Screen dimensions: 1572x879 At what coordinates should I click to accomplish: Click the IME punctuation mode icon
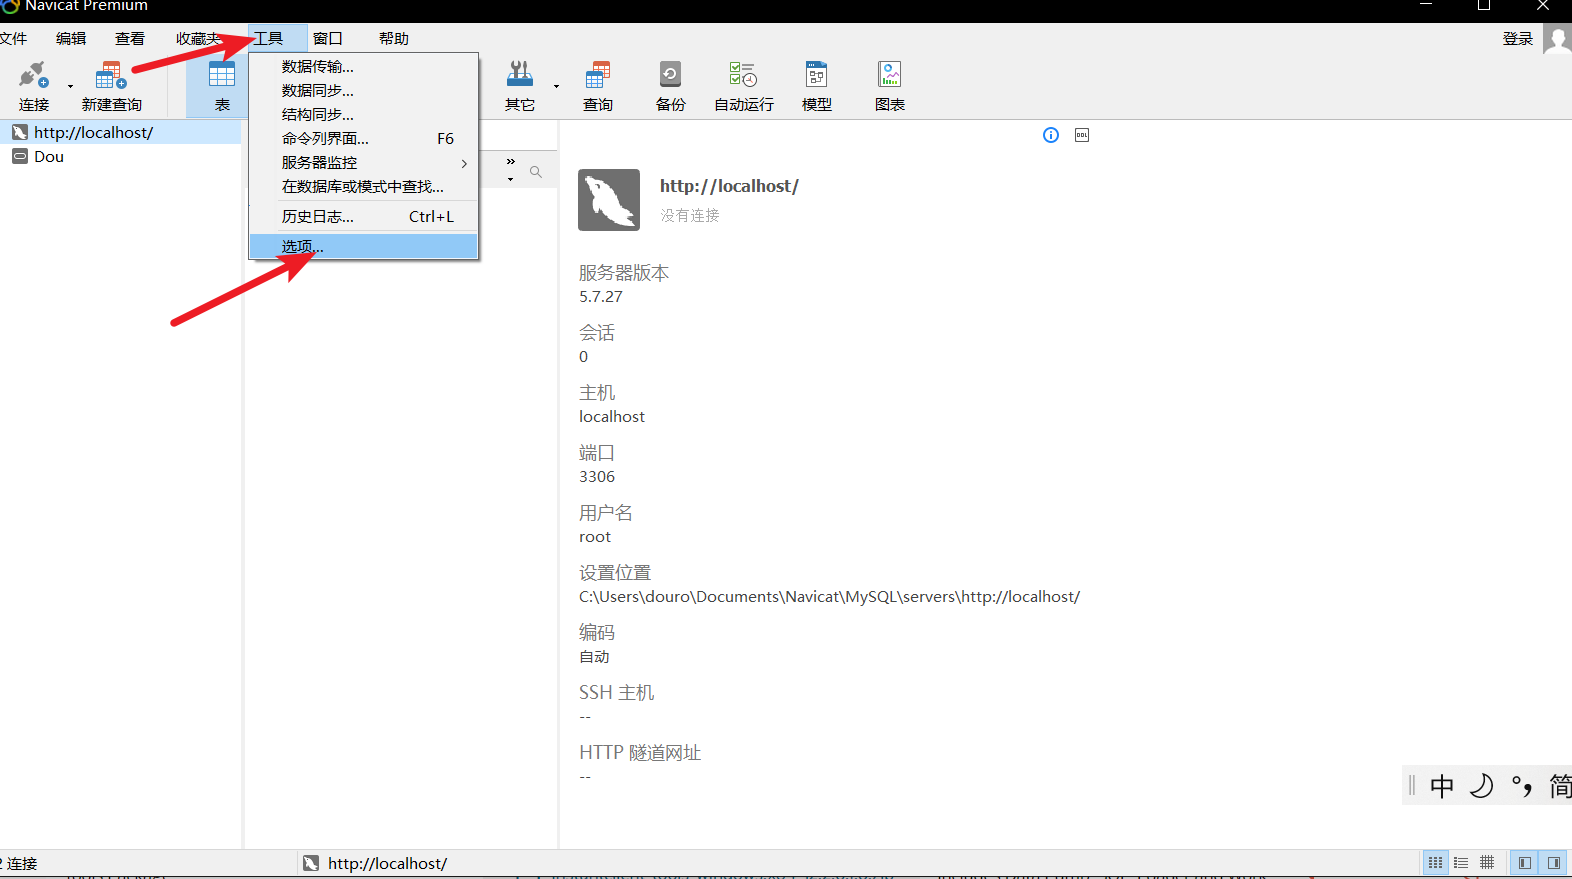coord(1522,786)
